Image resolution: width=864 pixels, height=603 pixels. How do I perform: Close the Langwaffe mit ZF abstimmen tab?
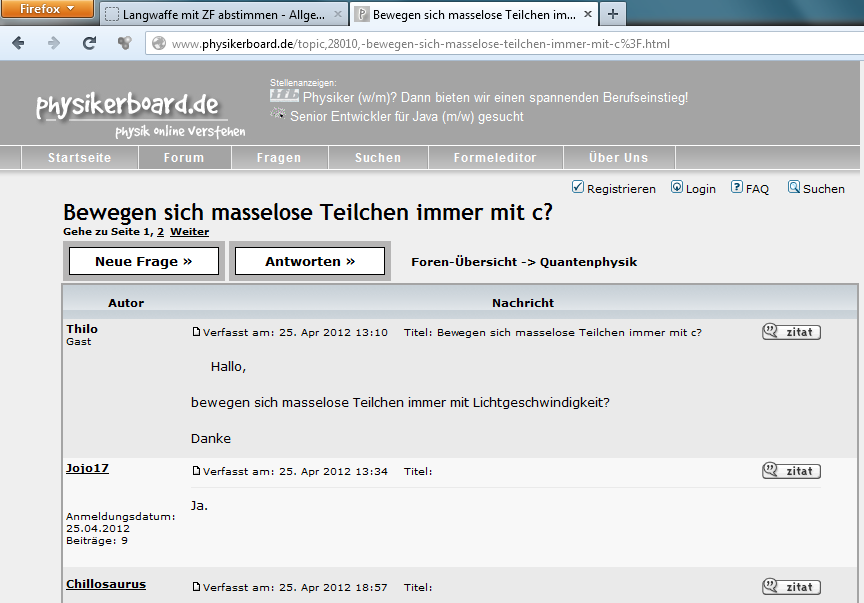336,15
